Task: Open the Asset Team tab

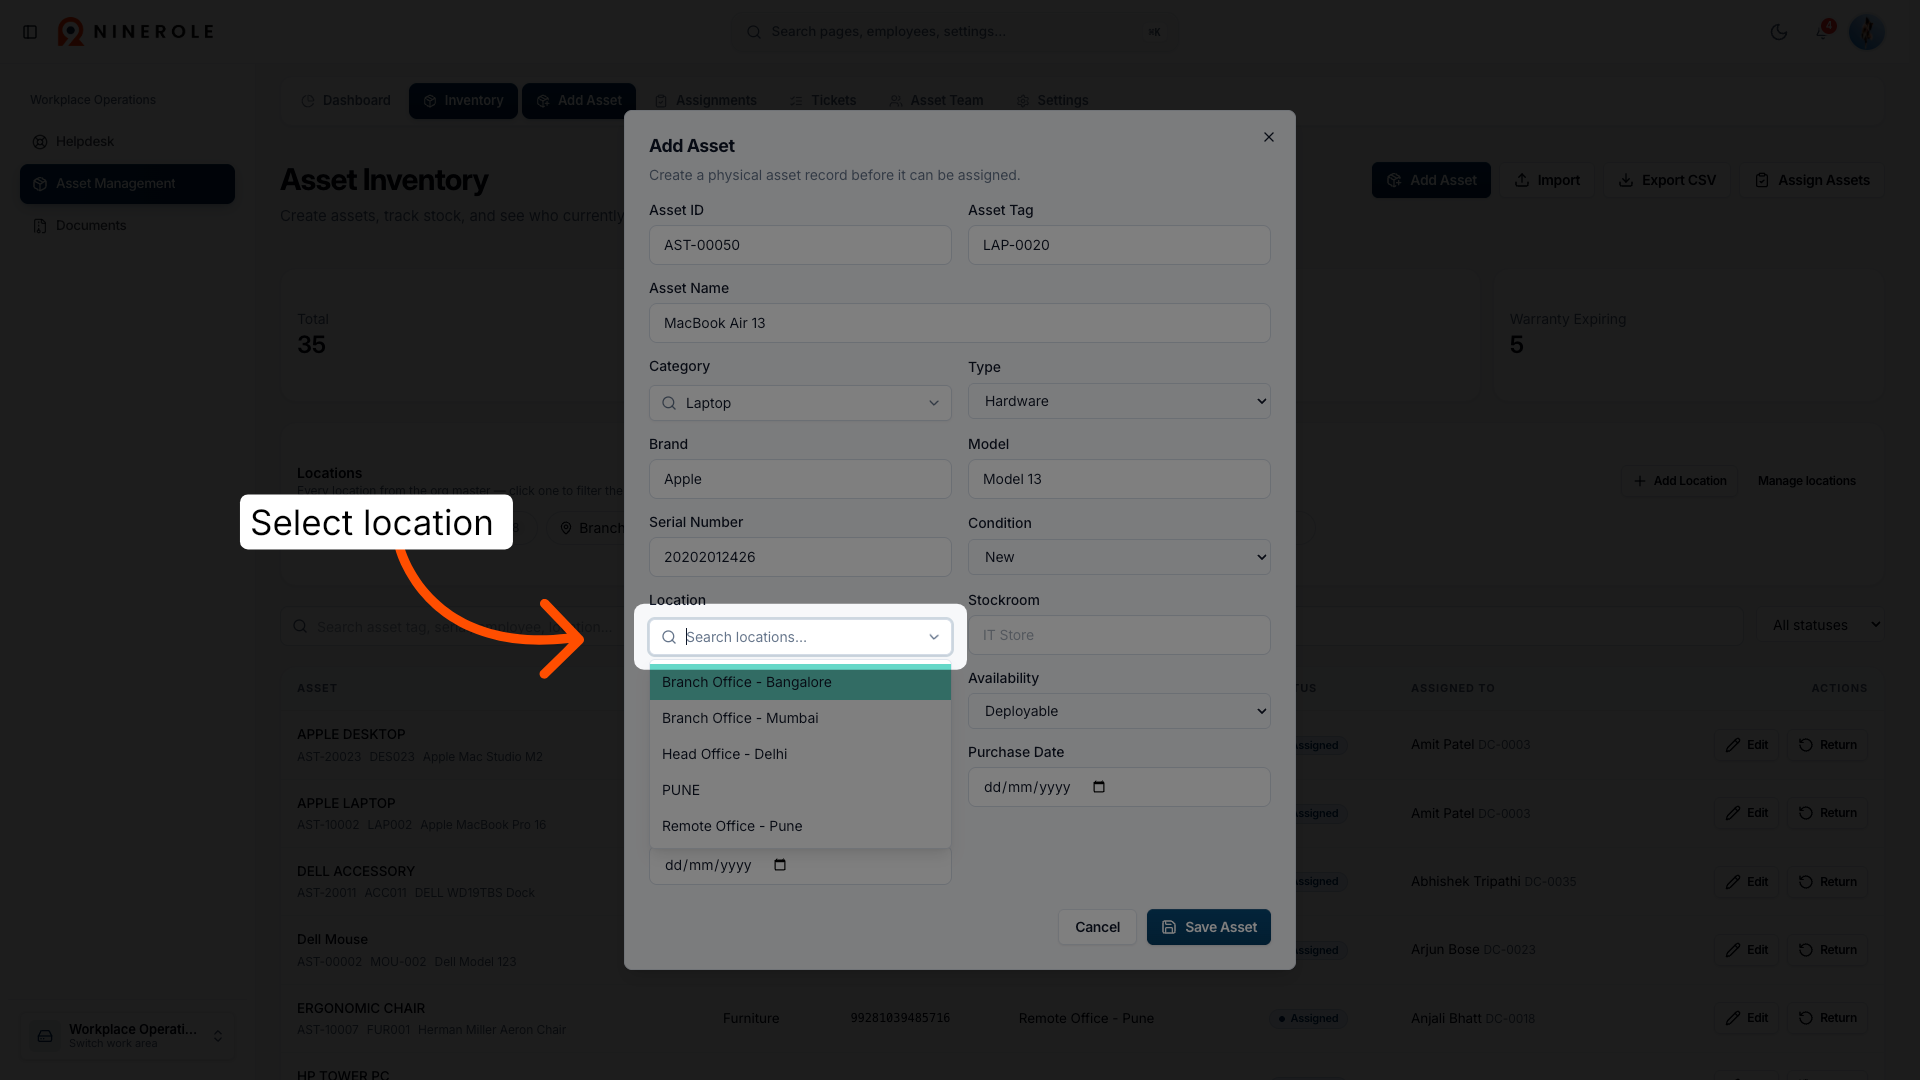Action: point(937,101)
